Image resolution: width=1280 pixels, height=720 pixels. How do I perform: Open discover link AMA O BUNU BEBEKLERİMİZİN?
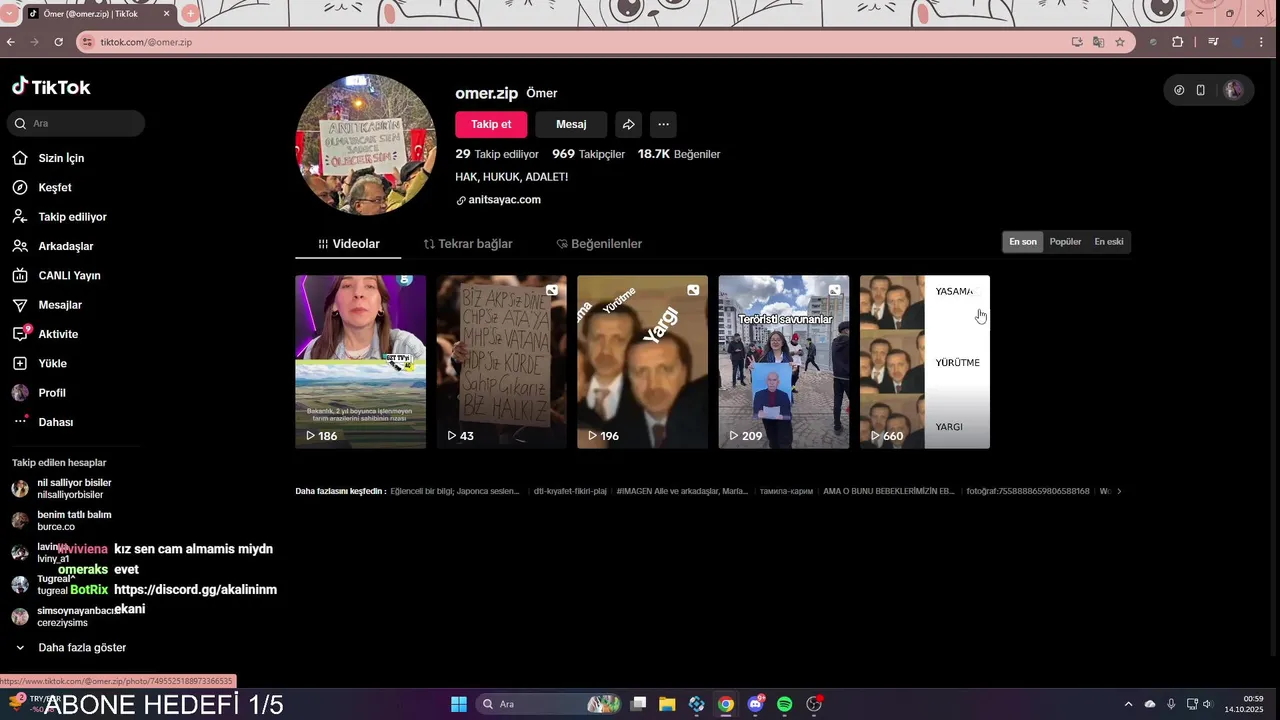888,491
